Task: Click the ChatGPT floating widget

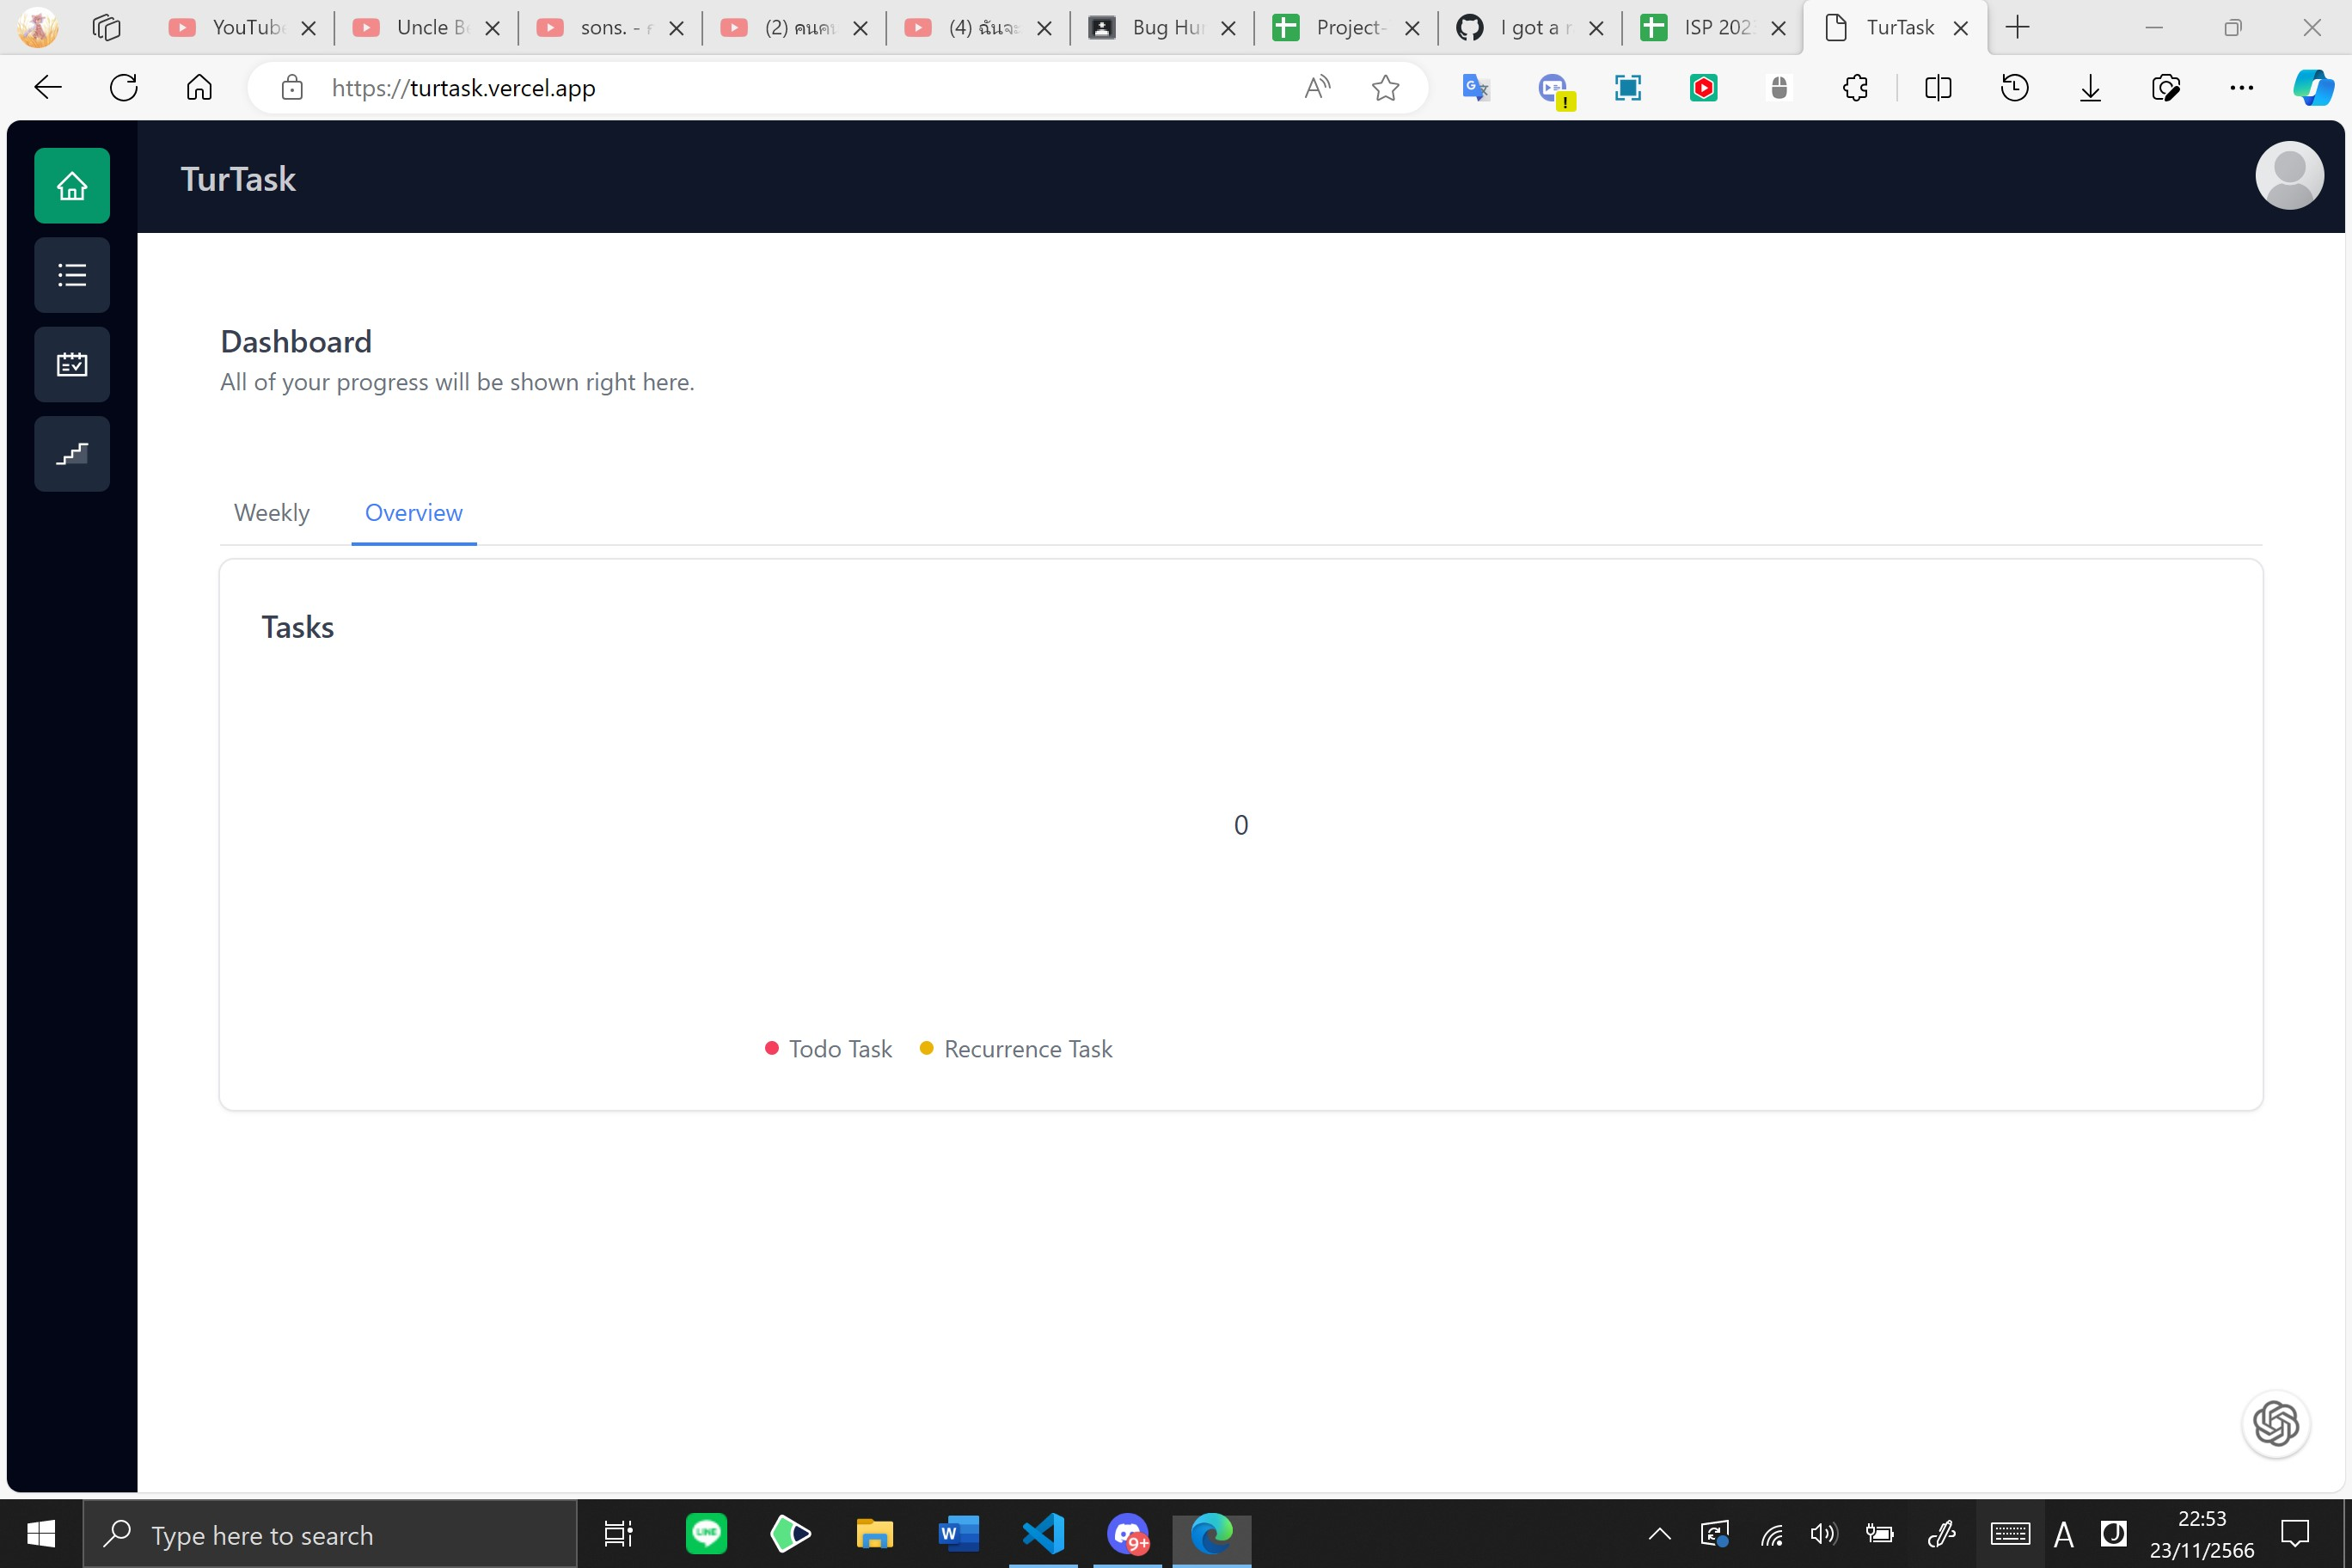Action: coord(2277,1424)
